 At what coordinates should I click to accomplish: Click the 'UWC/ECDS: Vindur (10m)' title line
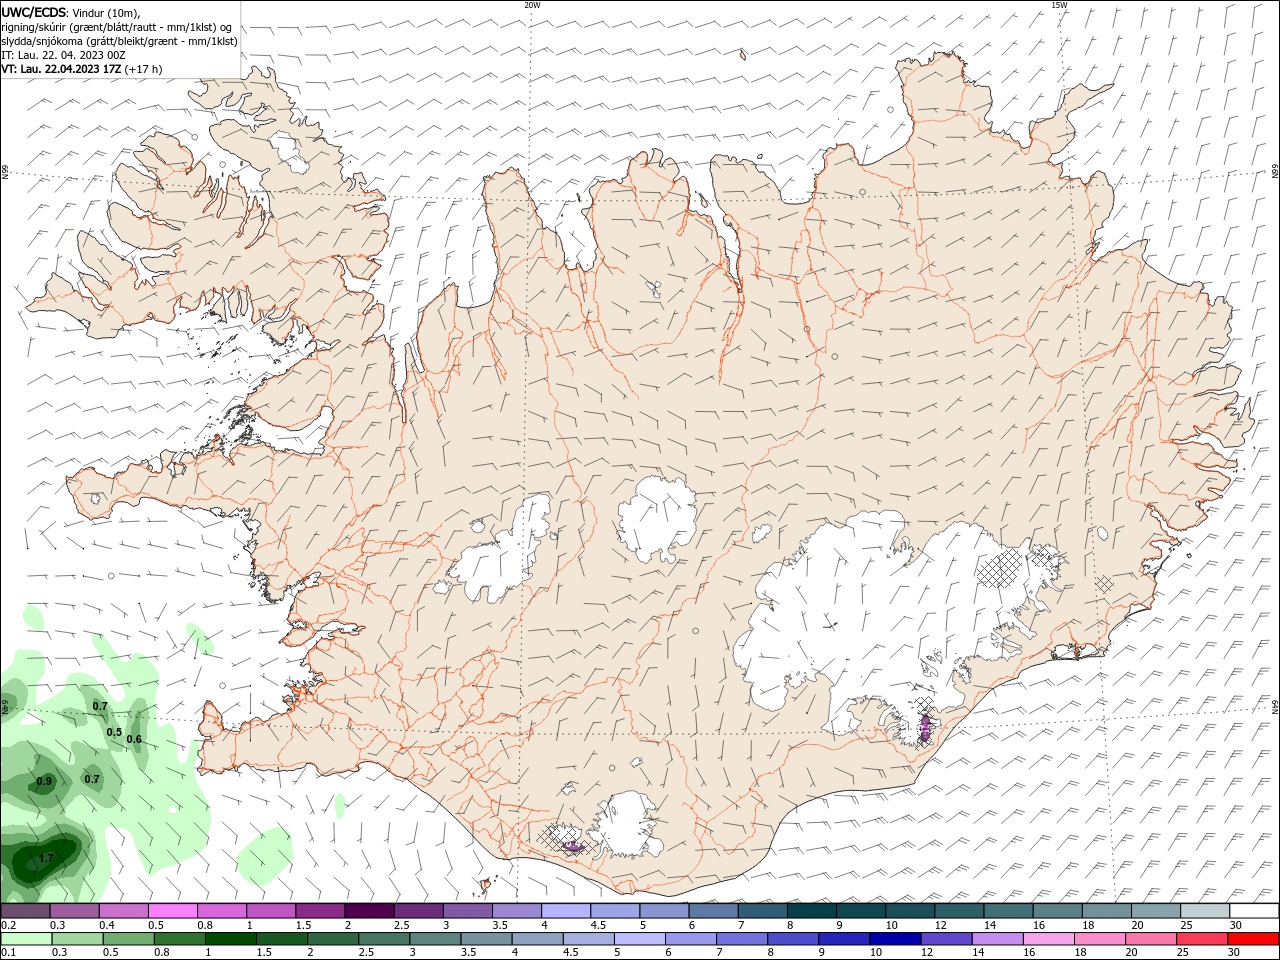tap(71, 12)
